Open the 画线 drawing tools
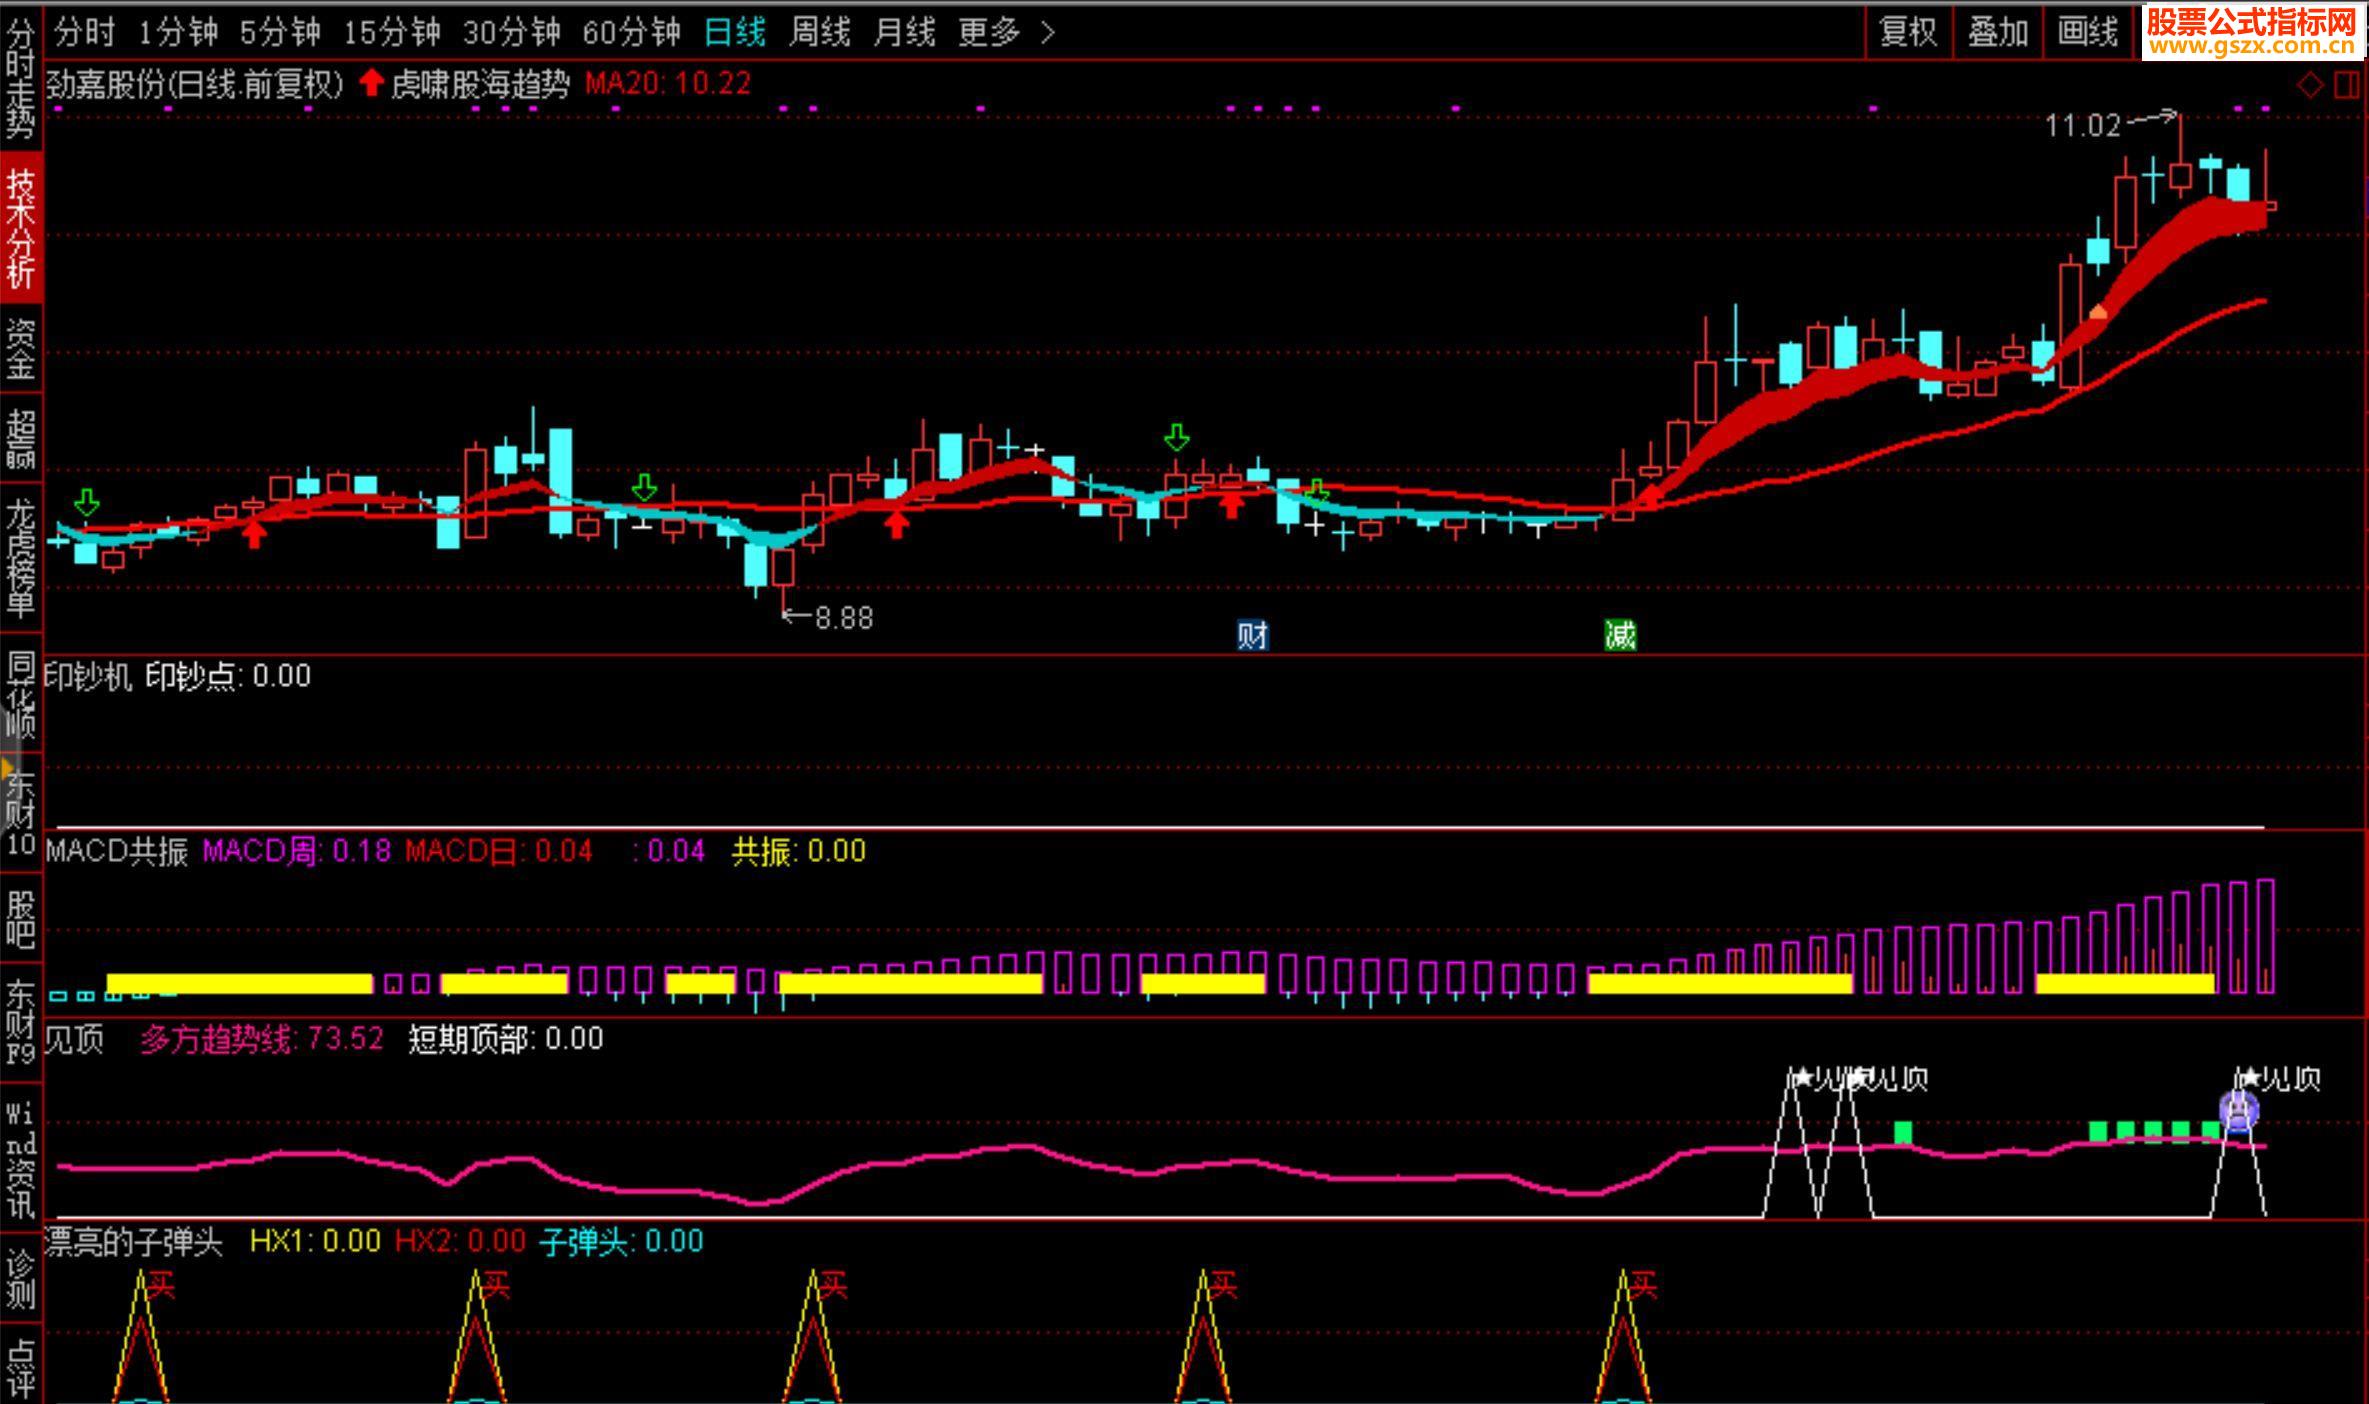 tap(2088, 32)
